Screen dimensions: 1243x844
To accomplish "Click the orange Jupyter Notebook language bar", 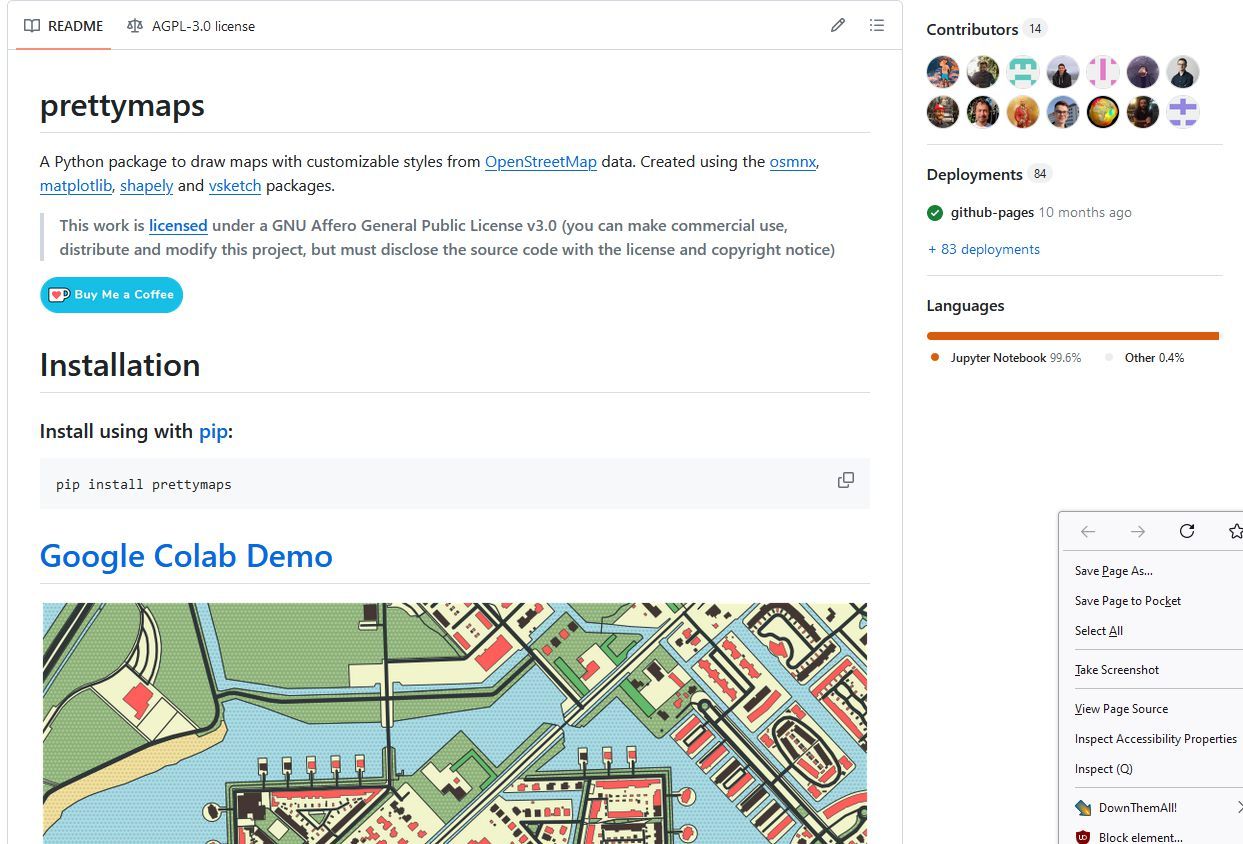I will (1072, 336).
